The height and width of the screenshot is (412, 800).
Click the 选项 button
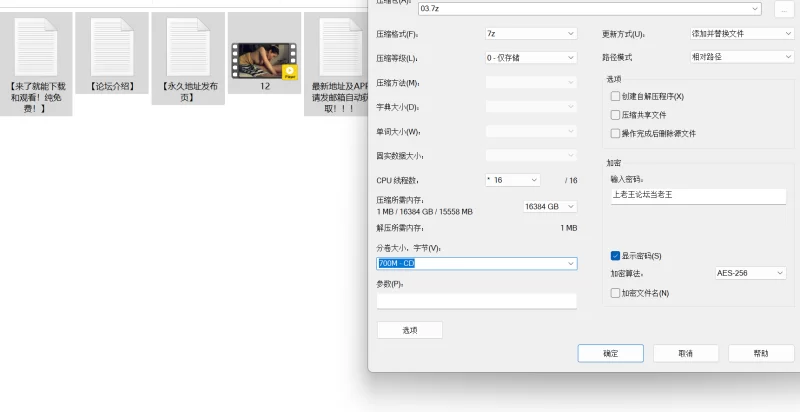point(410,330)
